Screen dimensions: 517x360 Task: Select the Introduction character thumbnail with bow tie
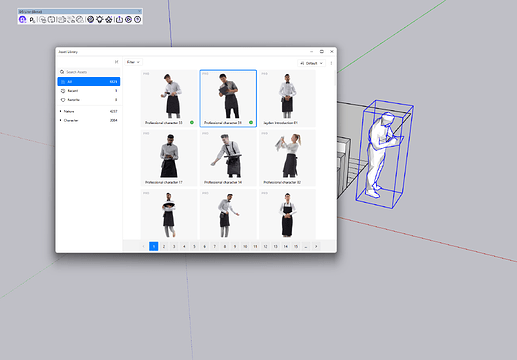click(287, 98)
